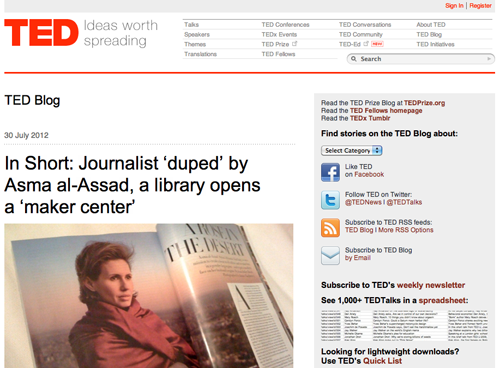Viewport: 500px width, 368px height.
Task: Click the NEW badge beside TED-Ed
Action: (377, 44)
